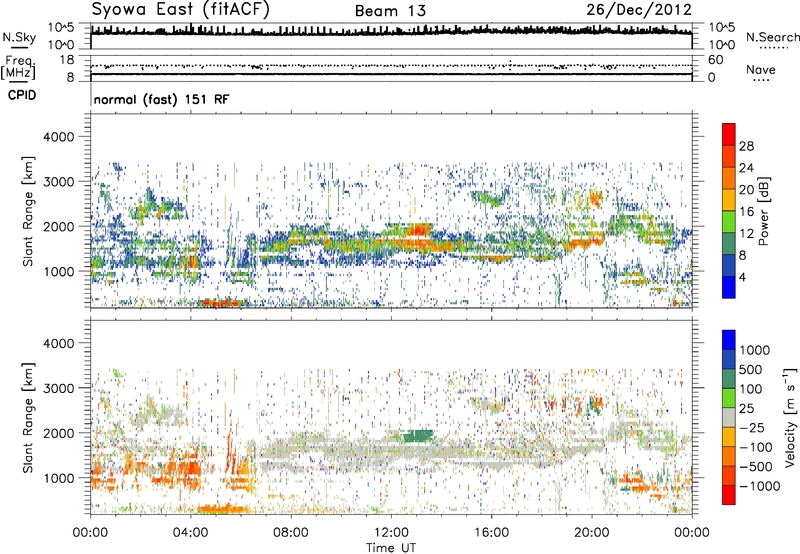Pick the bright blue bottom segment of the Power colorbar
The image size is (800, 554).
point(729,288)
